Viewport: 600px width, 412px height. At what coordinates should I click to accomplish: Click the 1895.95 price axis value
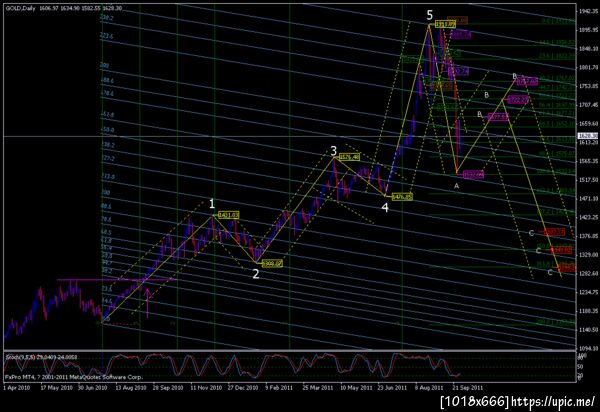point(589,30)
